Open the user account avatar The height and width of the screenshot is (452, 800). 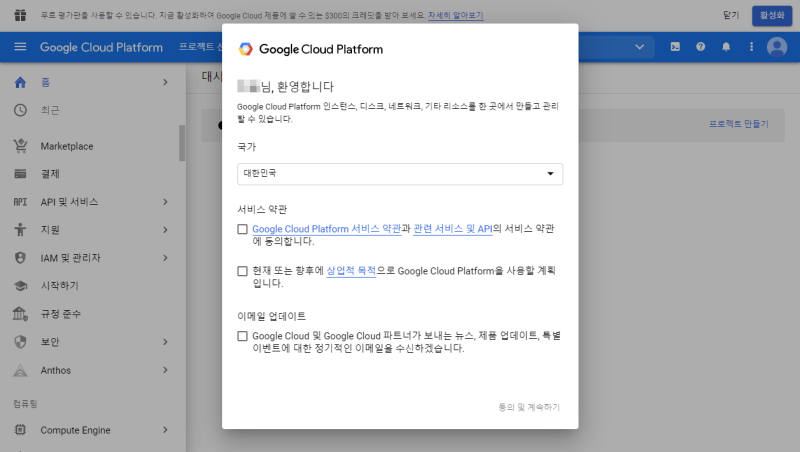point(777,47)
